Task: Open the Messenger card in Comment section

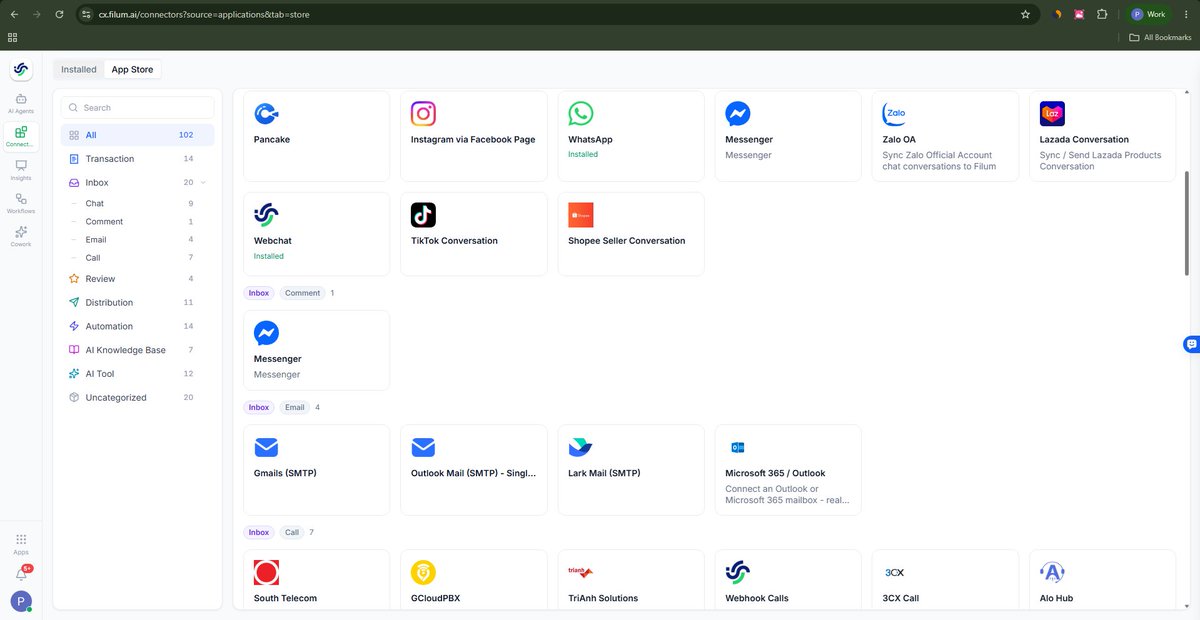Action: pyautogui.click(x=317, y=350)
